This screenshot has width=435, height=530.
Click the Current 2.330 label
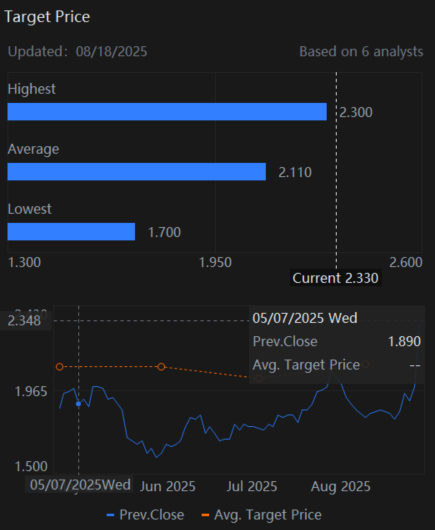(336, 278)
